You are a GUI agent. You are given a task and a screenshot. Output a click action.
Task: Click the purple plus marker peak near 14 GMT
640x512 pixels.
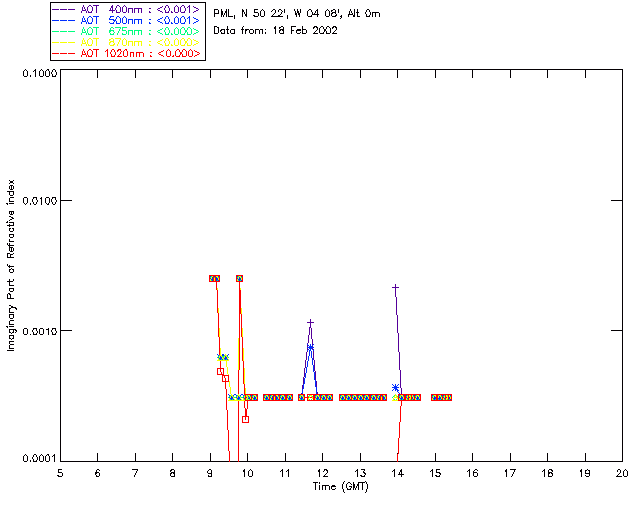[395, 288]
